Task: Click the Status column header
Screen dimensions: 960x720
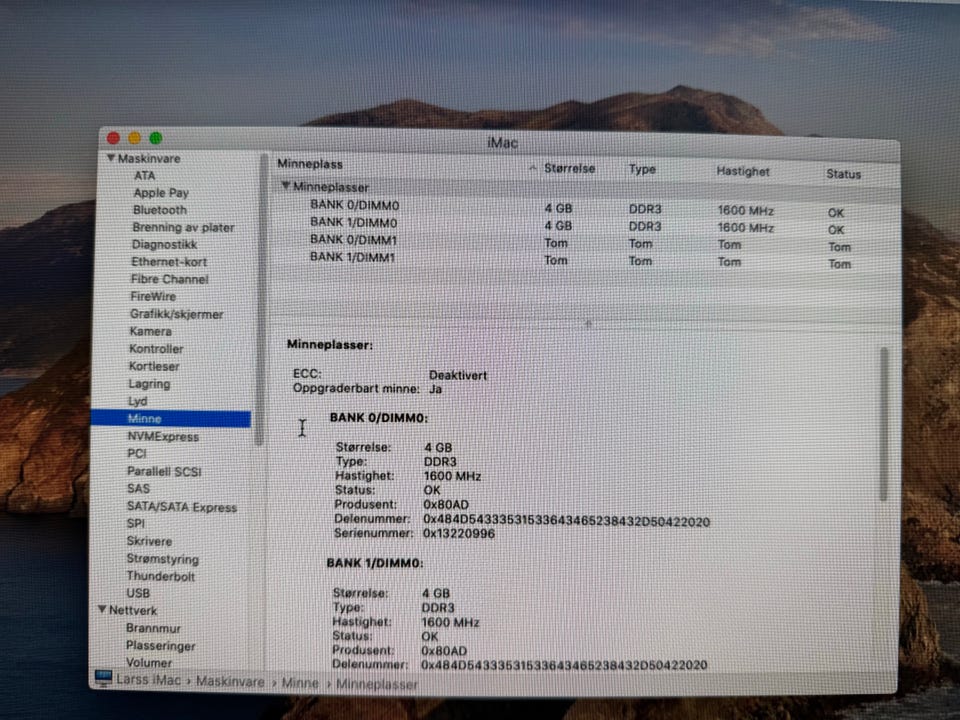Action: pos(843,174)
